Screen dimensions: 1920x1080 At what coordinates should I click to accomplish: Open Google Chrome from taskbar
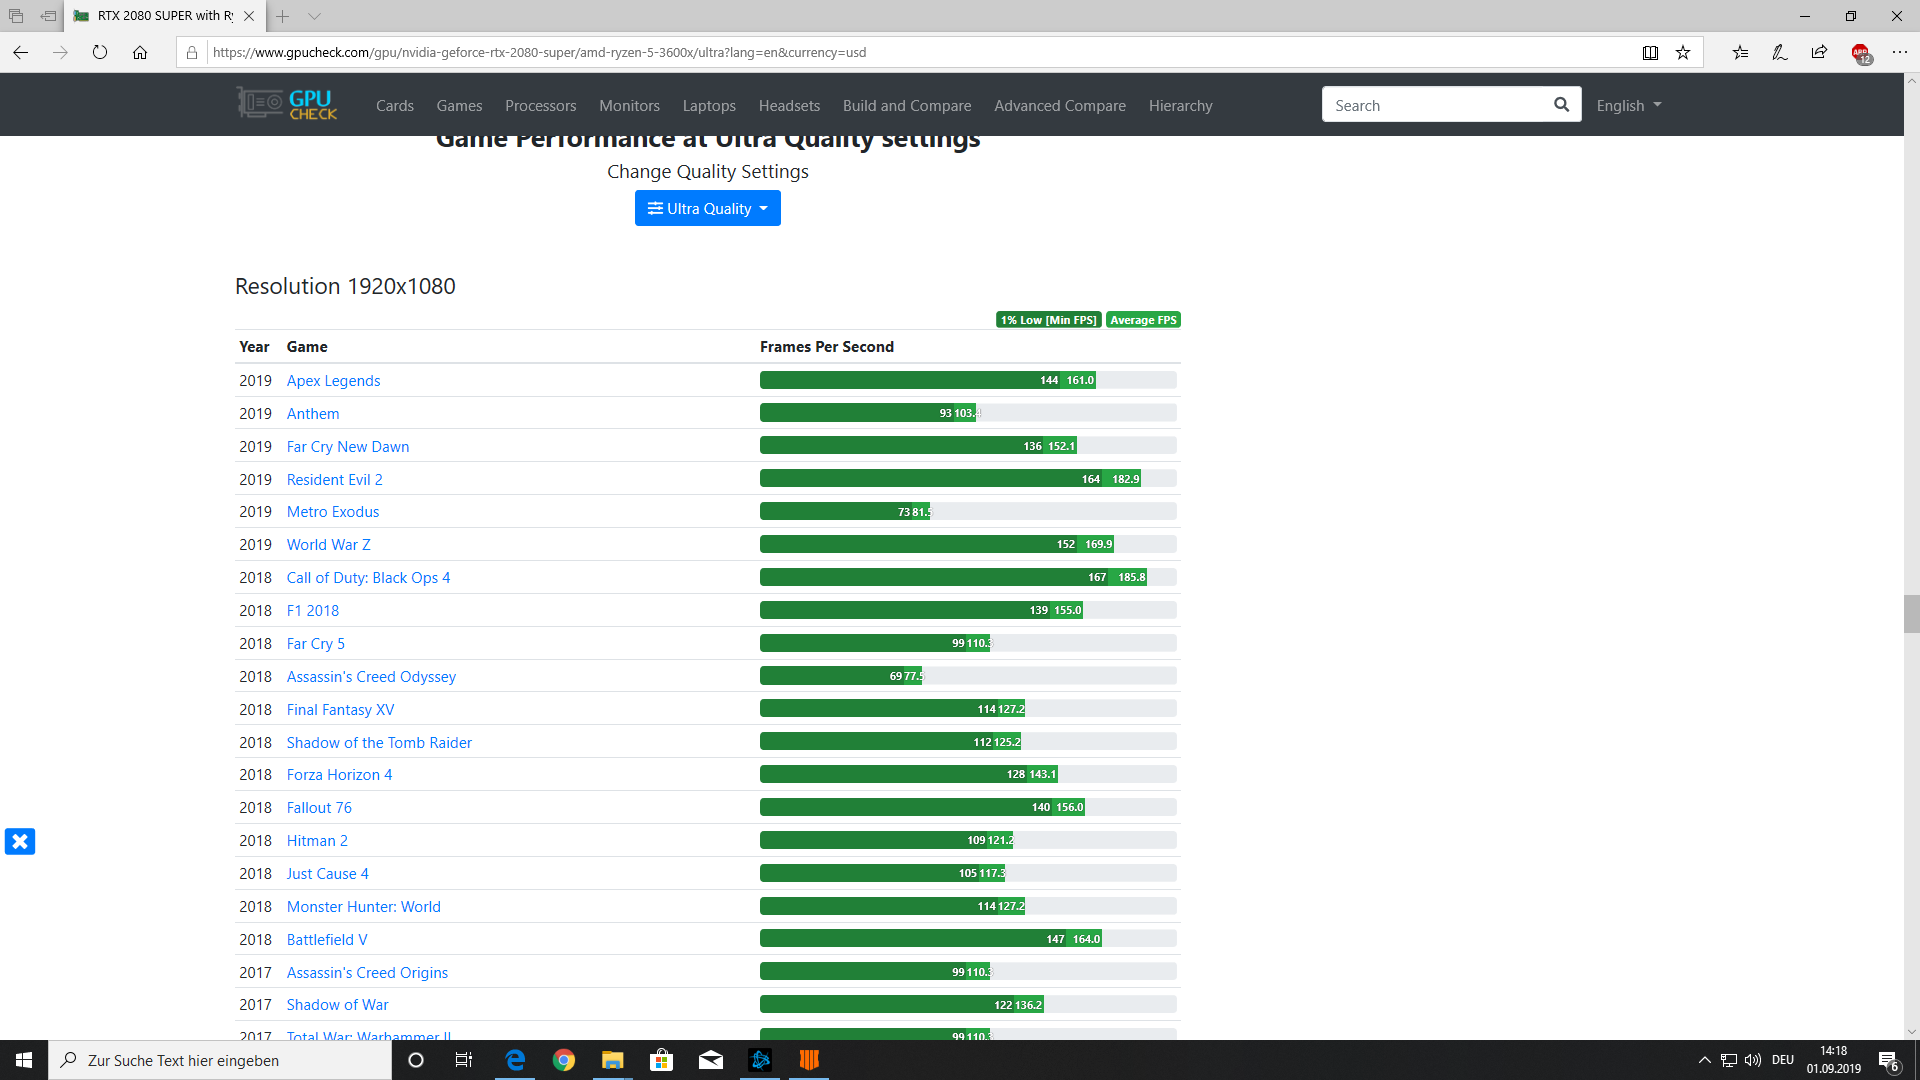(564, 1060)
